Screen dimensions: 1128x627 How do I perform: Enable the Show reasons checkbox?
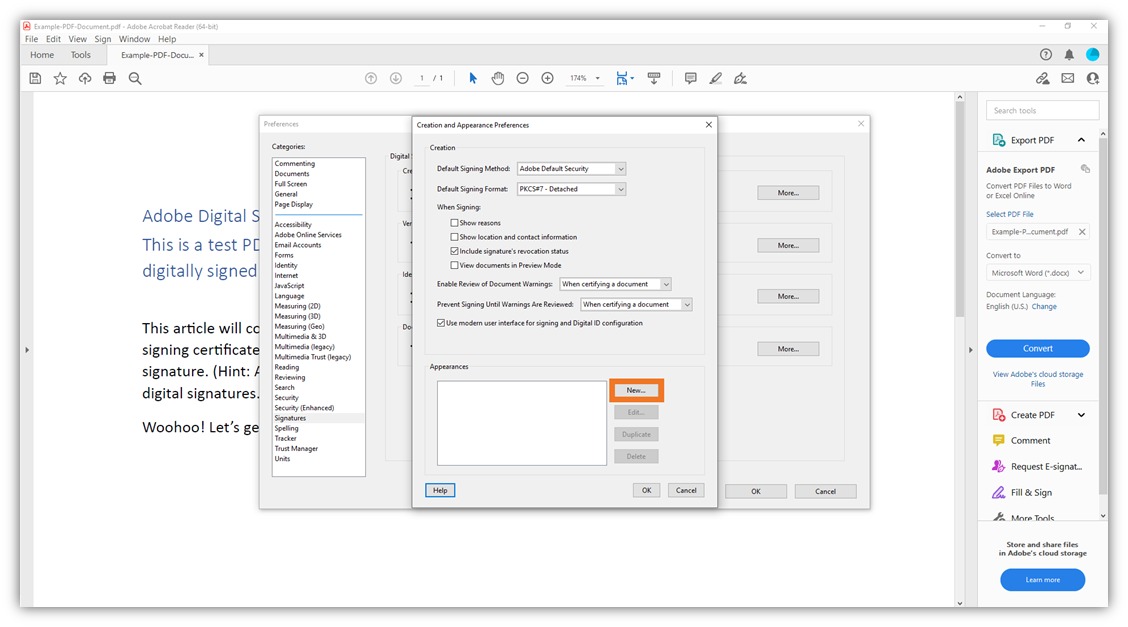coord(454,223)
